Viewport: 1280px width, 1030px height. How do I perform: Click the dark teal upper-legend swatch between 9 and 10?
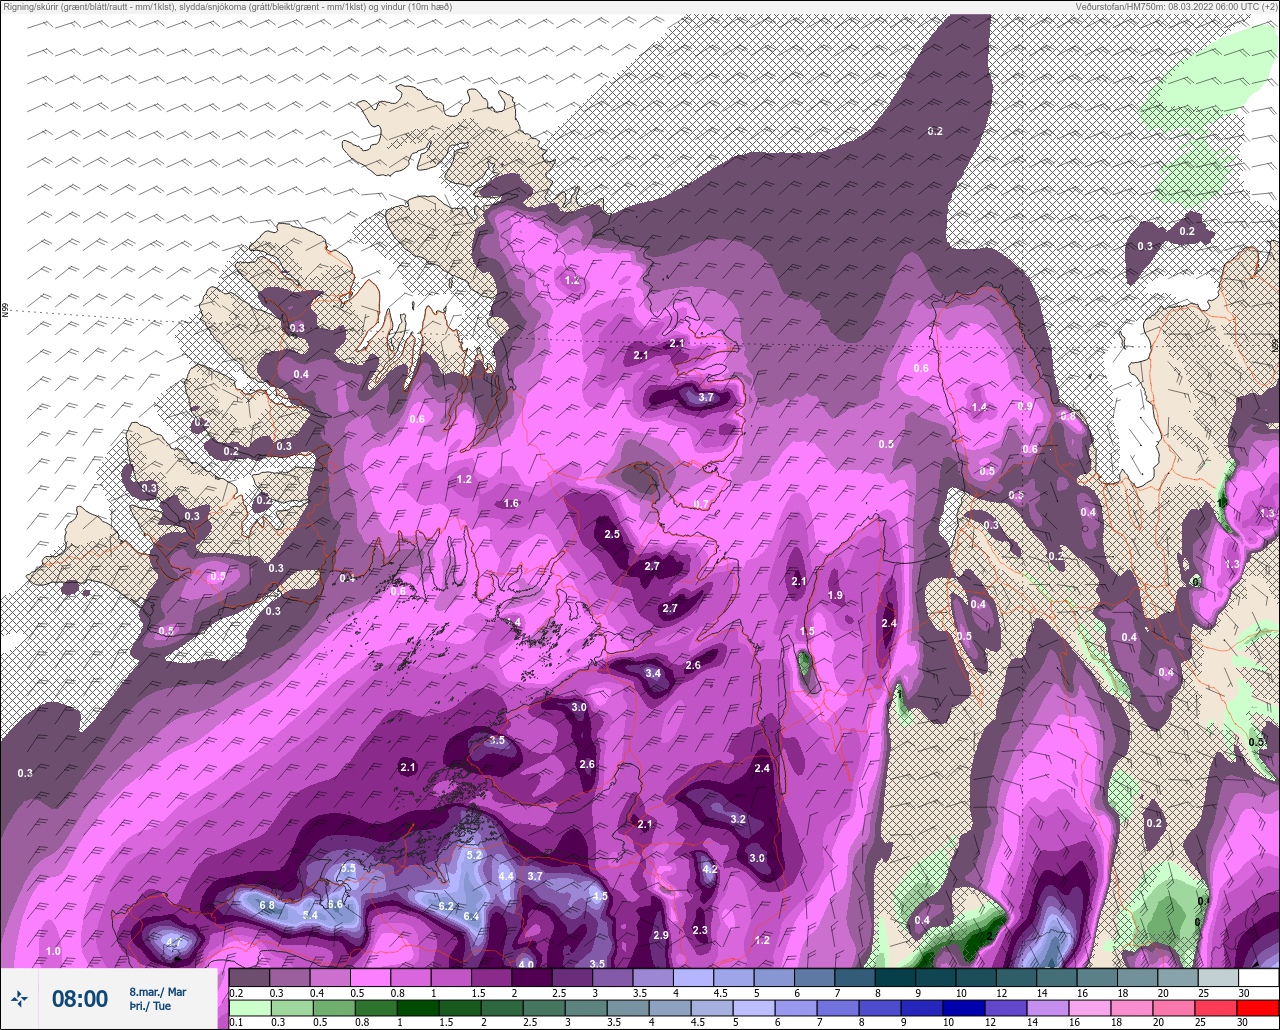[x=935, y=977]
